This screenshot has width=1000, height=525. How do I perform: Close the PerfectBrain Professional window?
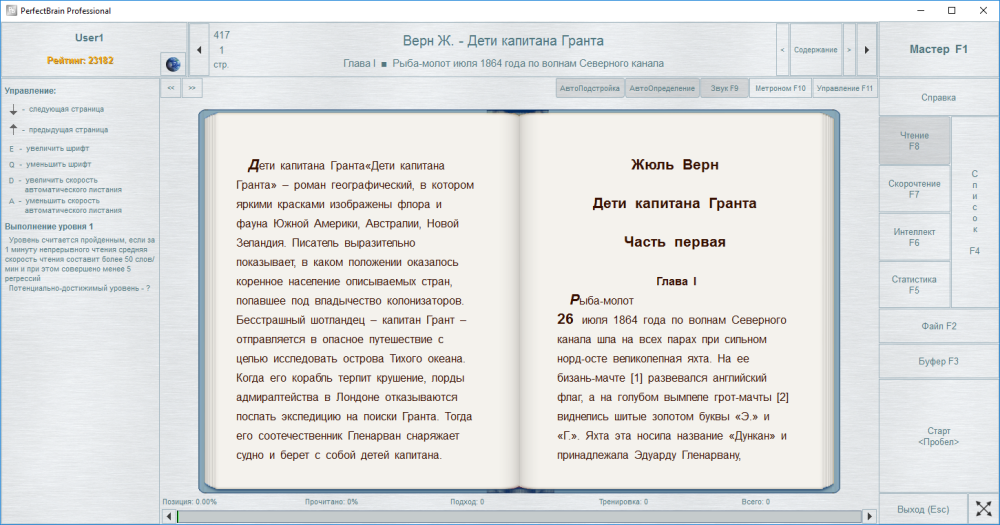(x=983, y=10)
